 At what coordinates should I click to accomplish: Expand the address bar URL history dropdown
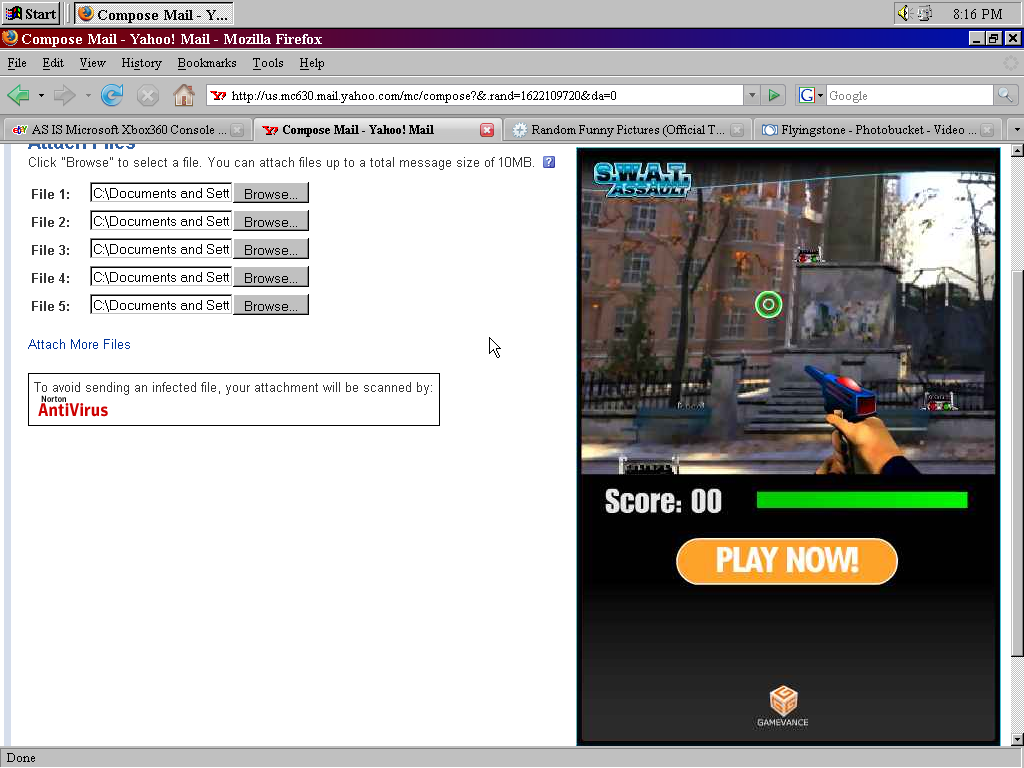752,95
